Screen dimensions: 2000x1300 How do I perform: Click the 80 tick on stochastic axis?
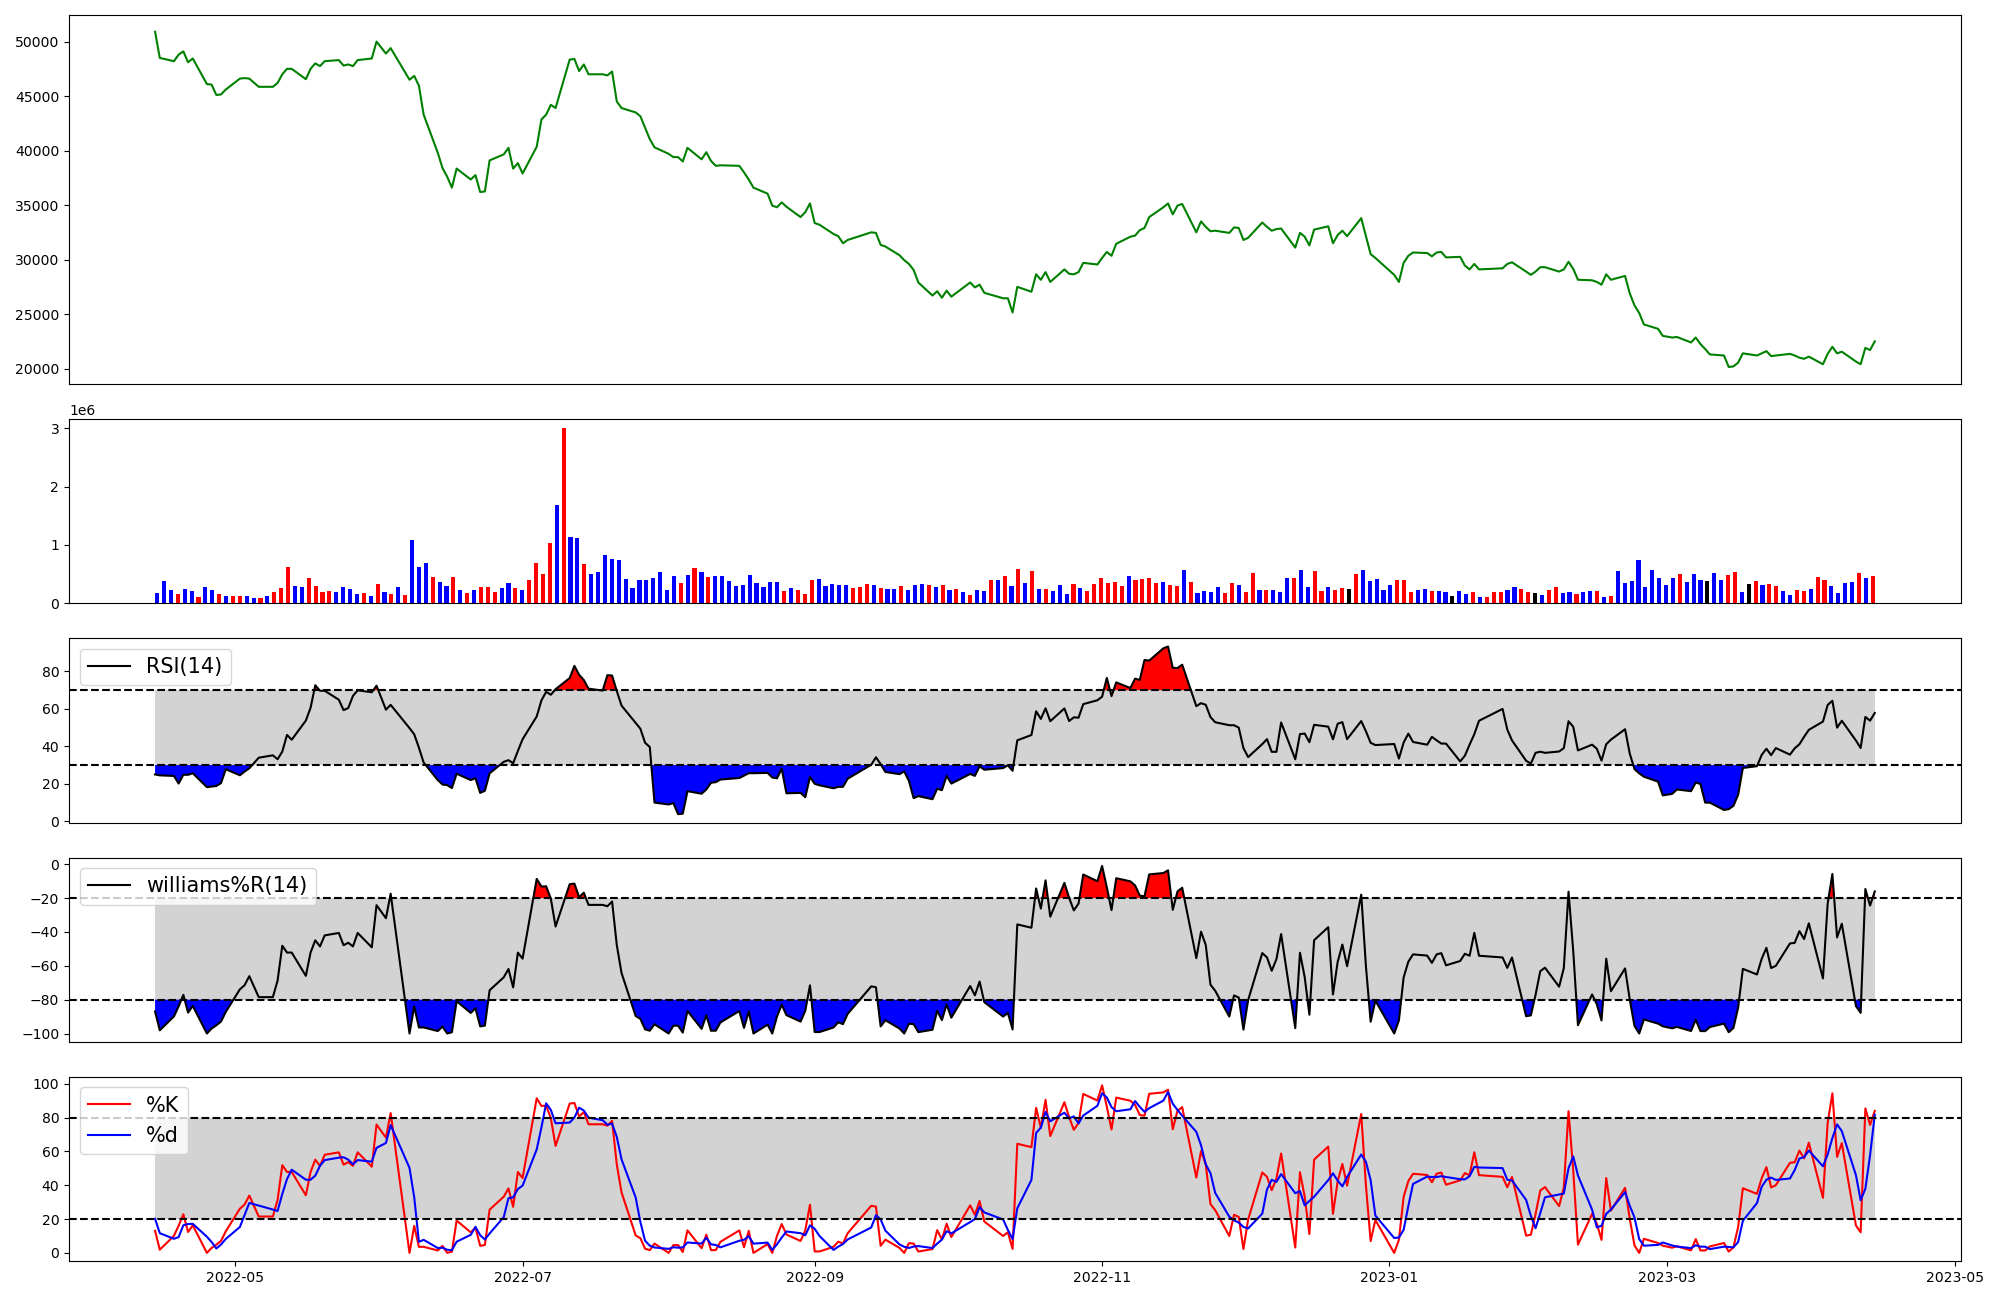pos(50,1118)
